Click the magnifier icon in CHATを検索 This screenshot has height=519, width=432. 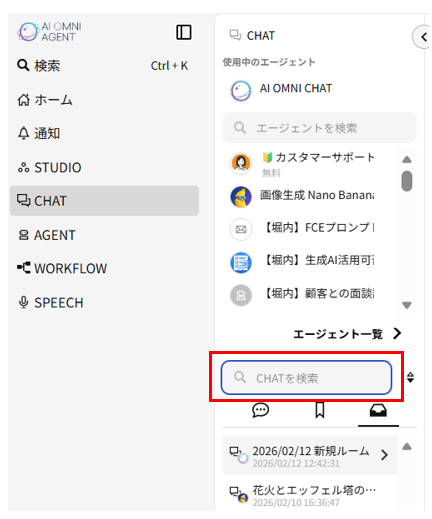[240, 377]
